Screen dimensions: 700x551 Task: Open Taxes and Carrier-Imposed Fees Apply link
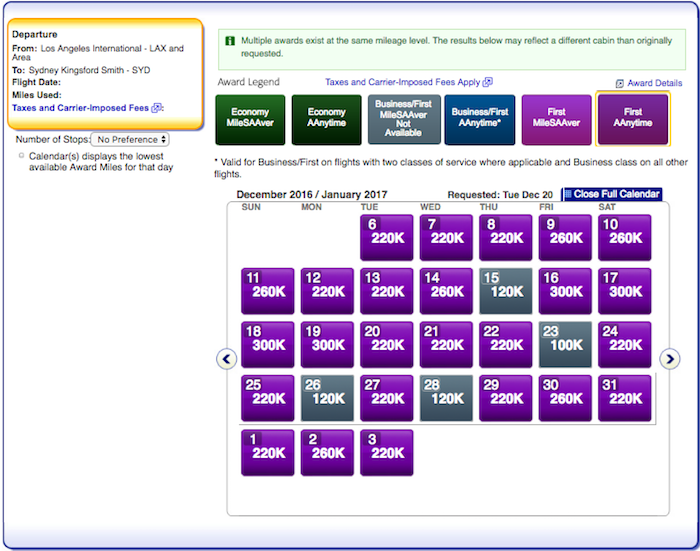click(x=408, y=82)
